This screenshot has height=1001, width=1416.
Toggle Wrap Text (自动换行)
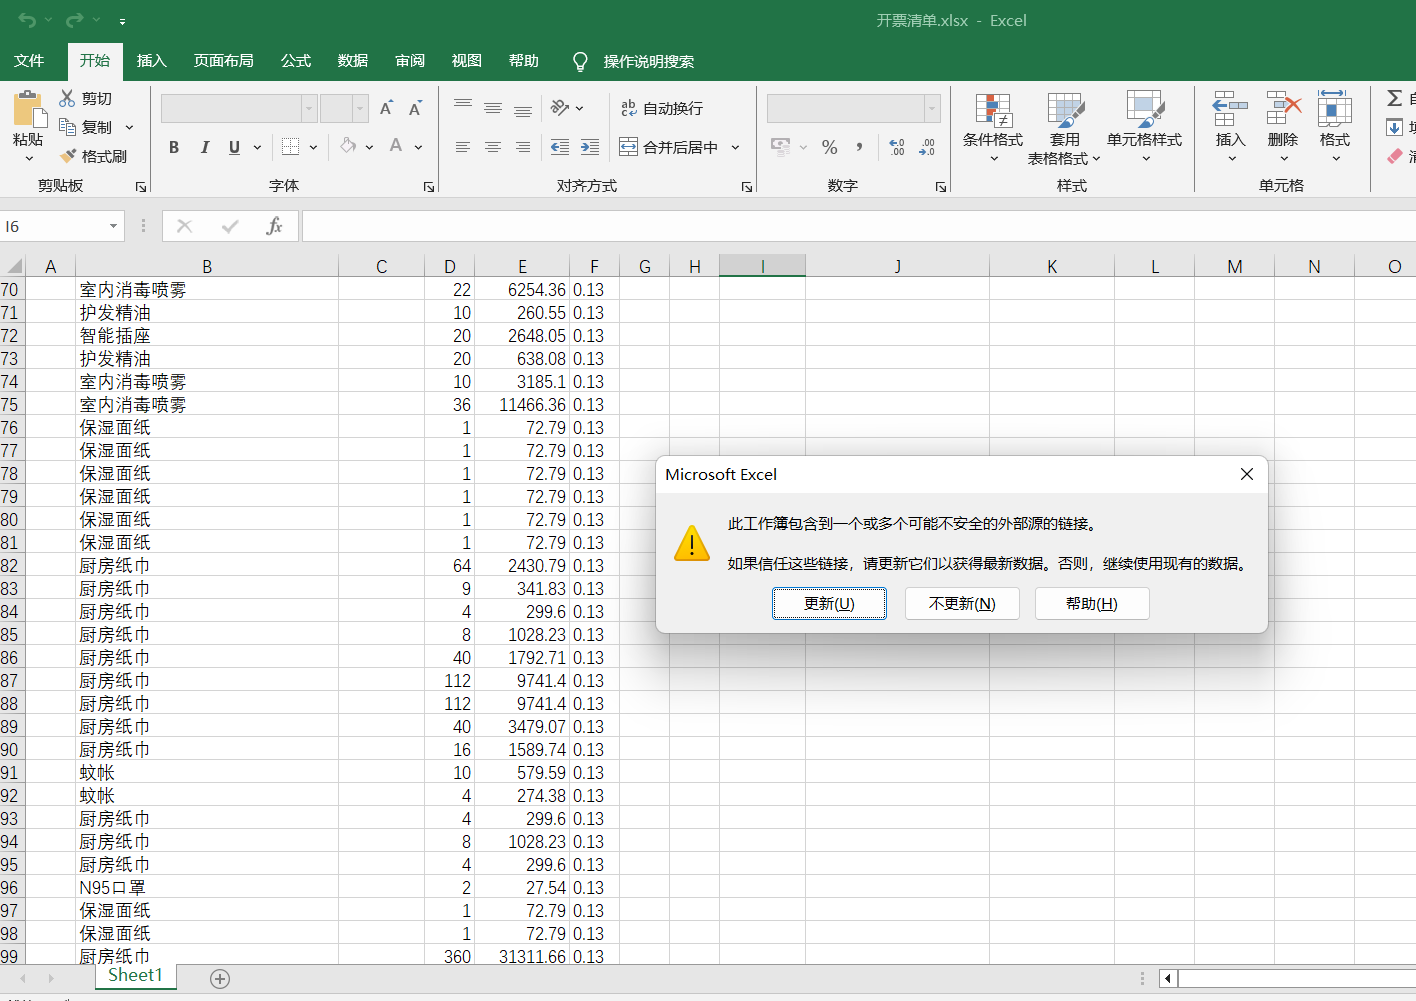[x=662, y=108]
